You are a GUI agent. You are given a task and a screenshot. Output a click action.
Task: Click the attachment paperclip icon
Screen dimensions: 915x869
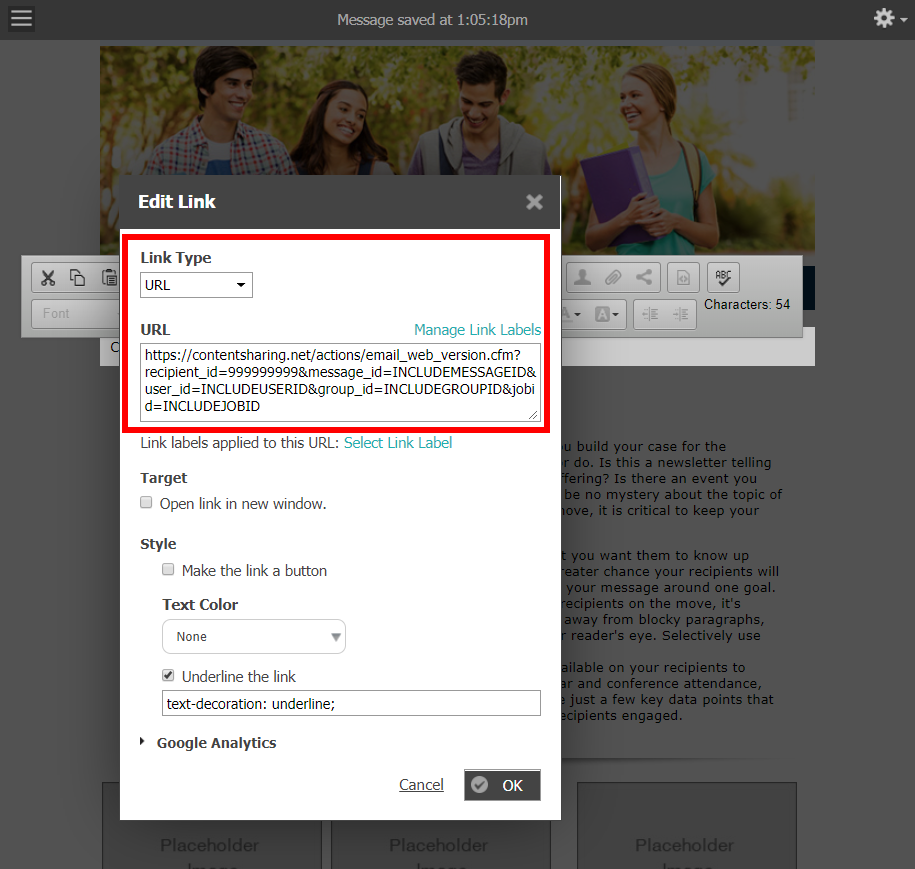point(612,278)
